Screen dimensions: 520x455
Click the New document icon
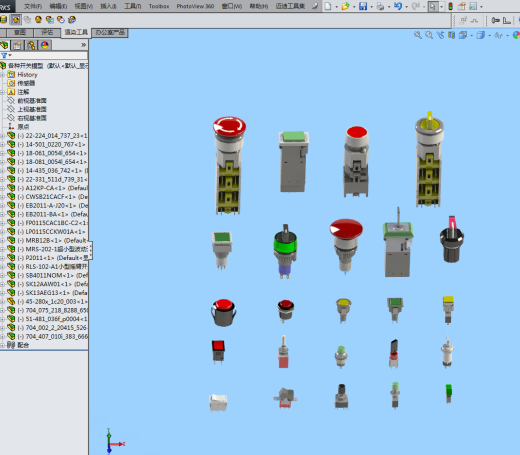click(328, 6)
